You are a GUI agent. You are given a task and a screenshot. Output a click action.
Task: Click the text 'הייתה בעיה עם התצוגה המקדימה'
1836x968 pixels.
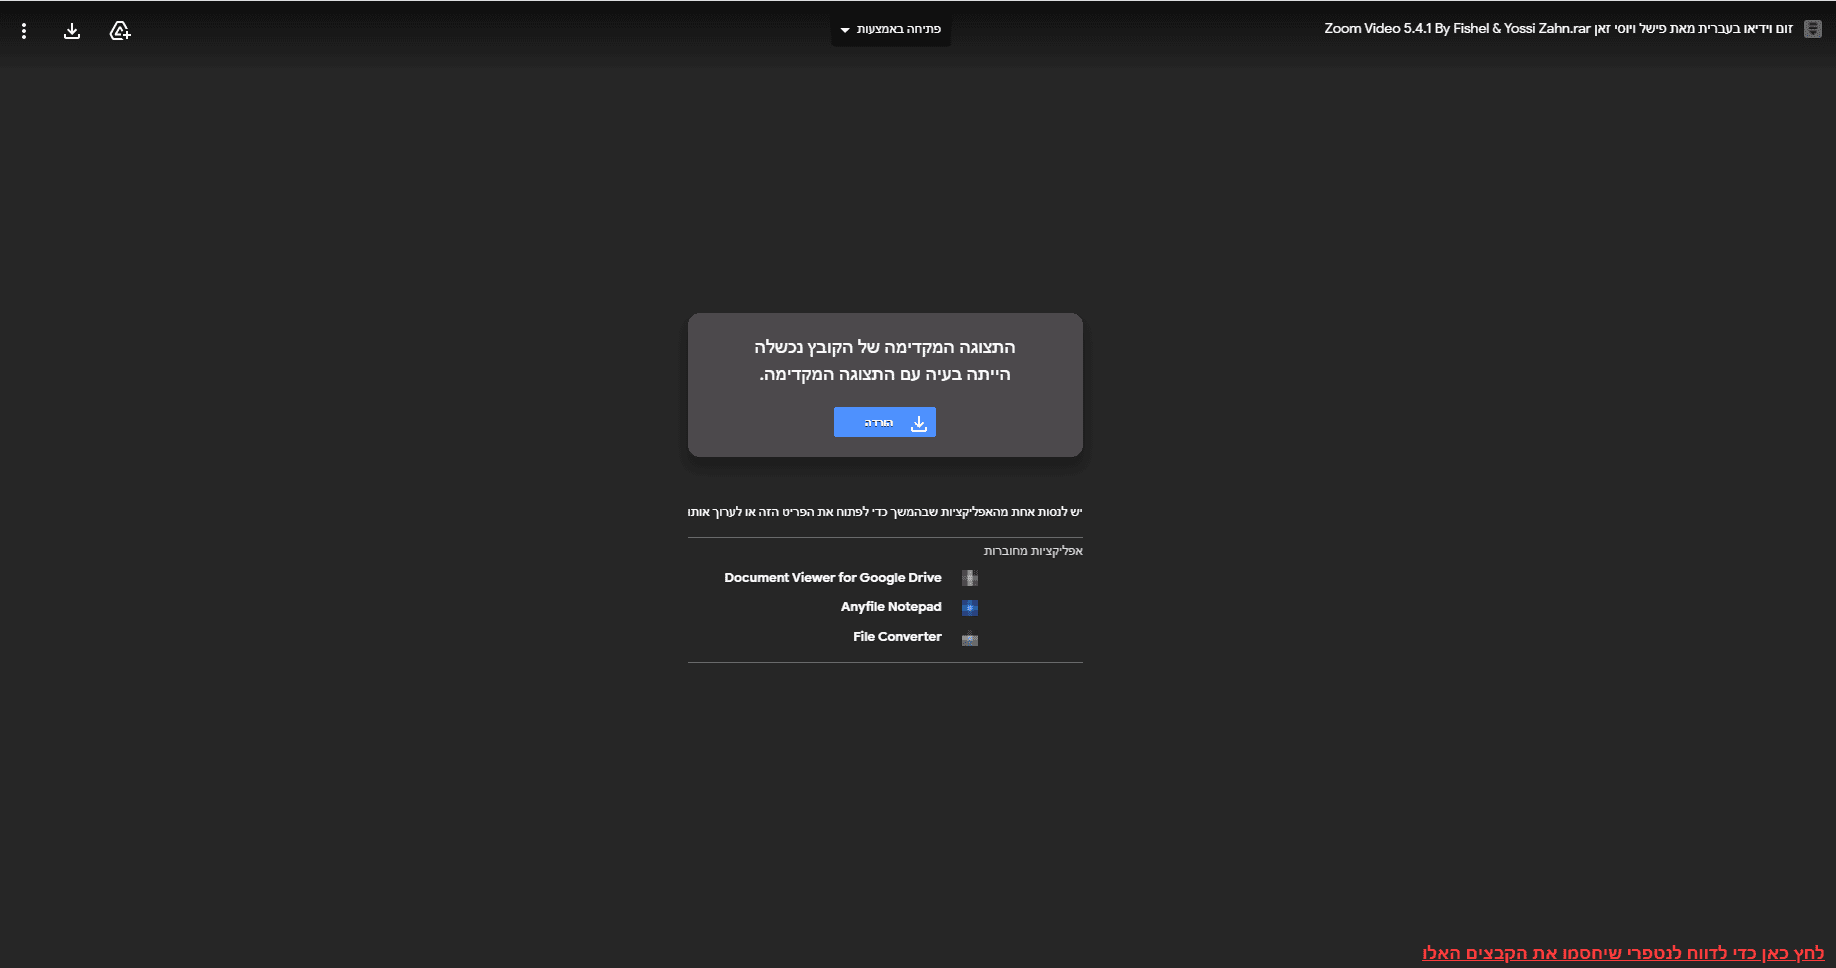pyautogui.click(x=885, y=374)
